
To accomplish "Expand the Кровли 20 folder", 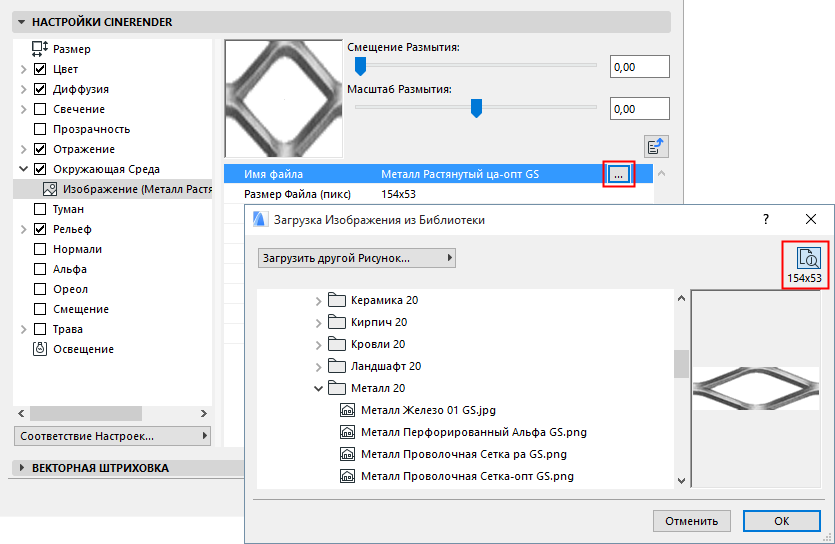I will (318, 344).
